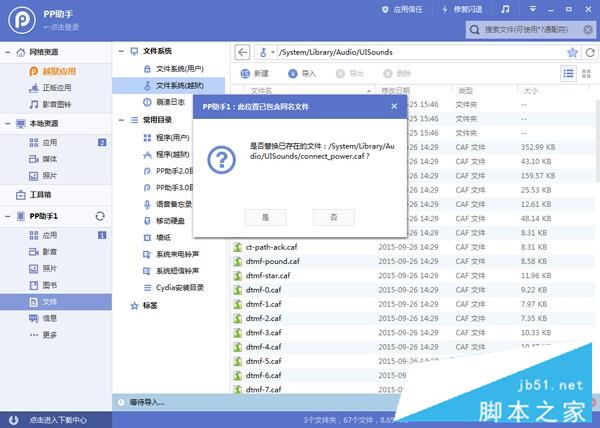Select file dtmf-star.caf

click(x=268, y=275)
